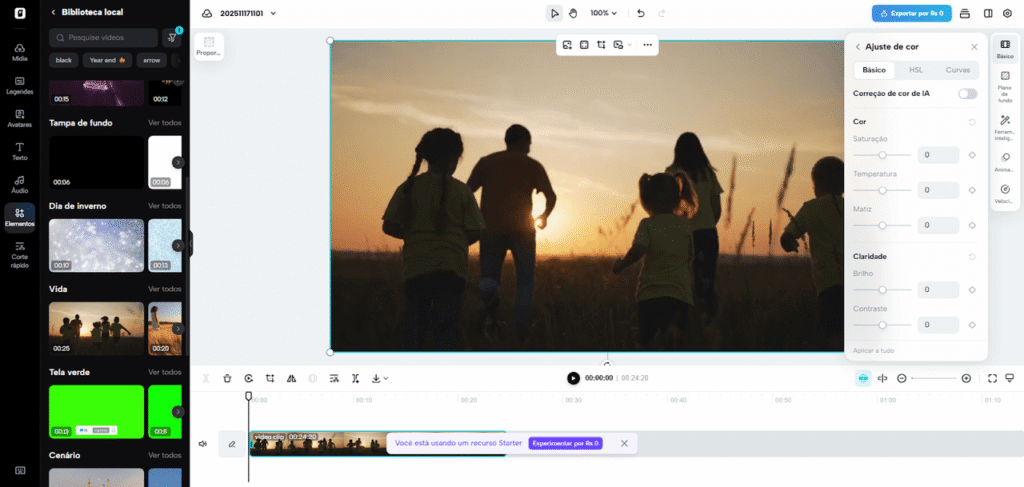1024x487 pixels.
Task: Zoom in the timeline with plus icon
Action: tap(967, 378)
